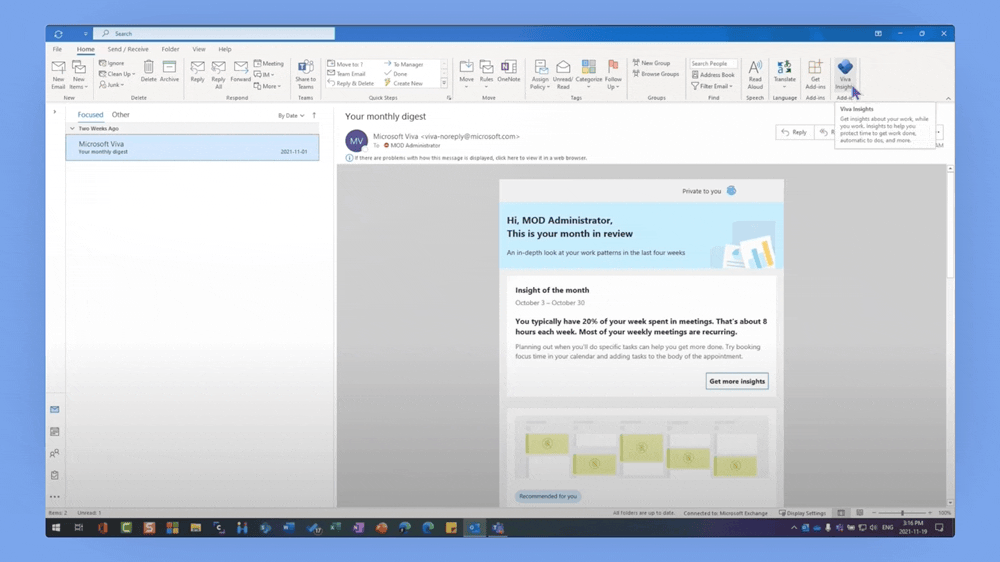Screen dimensions: 1000x562
Task: Open Viva Insights add-in
Action: click(845, 75)
